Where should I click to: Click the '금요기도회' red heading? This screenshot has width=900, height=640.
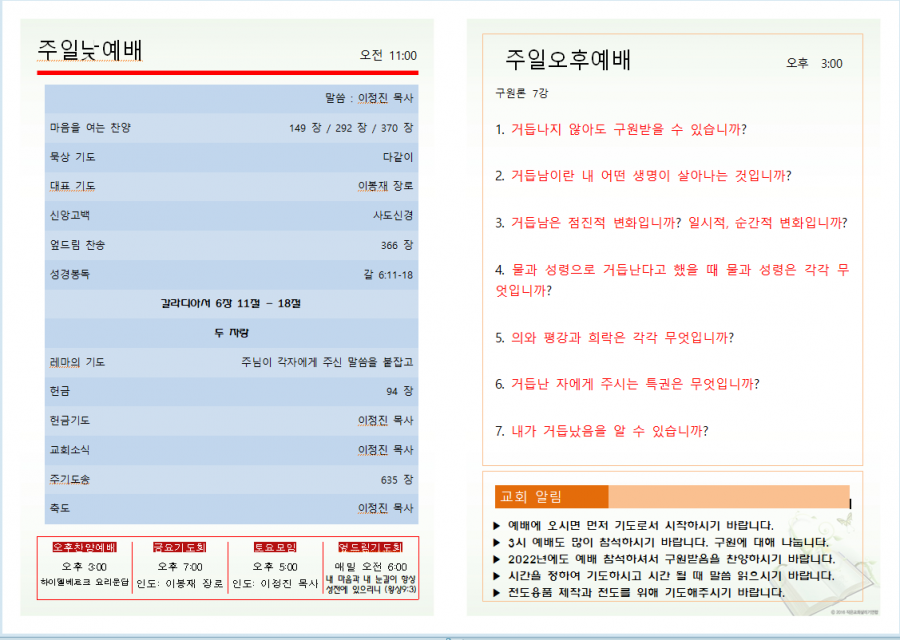180,547
